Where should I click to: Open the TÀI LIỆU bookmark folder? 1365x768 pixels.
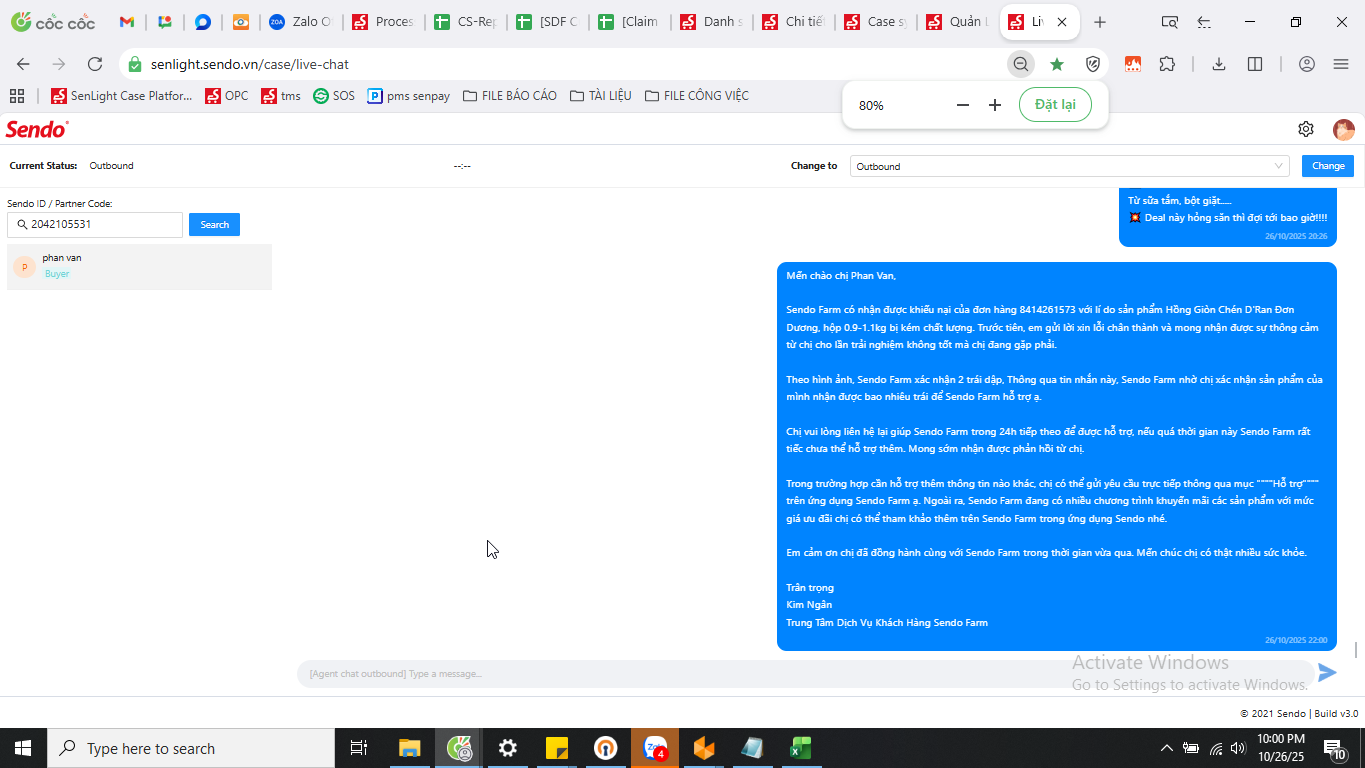point(601,96)
